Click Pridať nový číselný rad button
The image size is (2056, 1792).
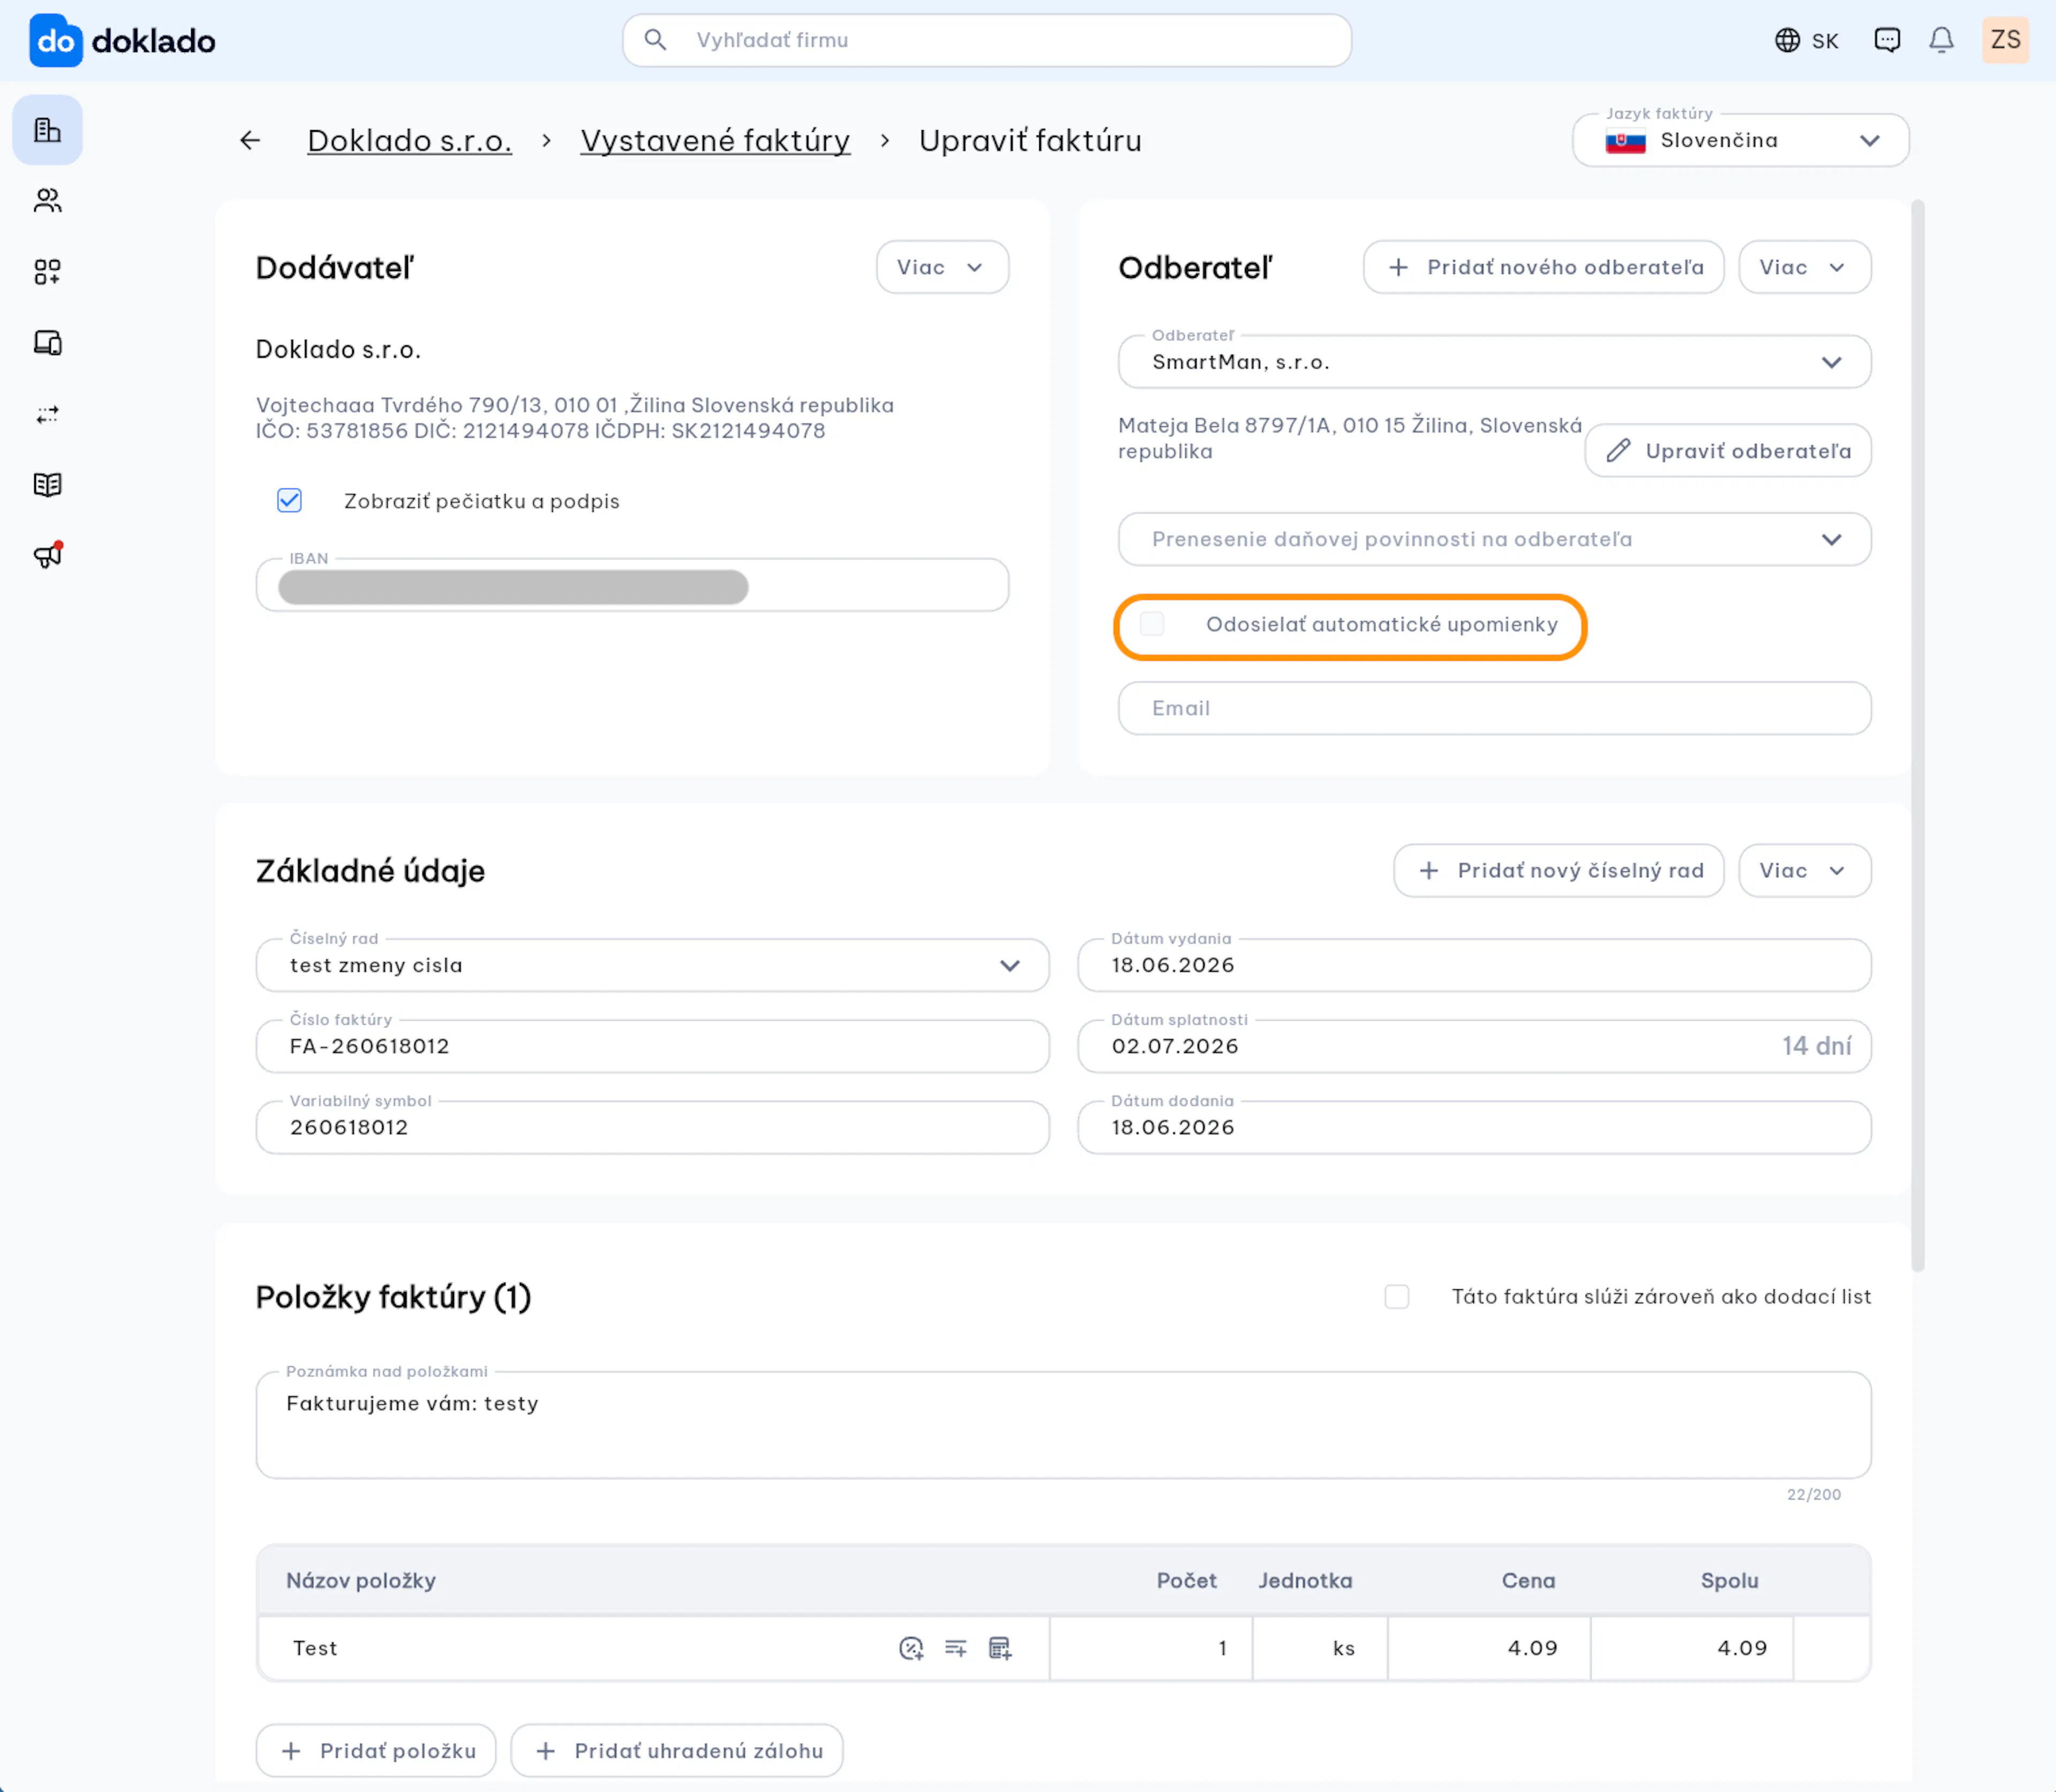(x=1558, y=871)
